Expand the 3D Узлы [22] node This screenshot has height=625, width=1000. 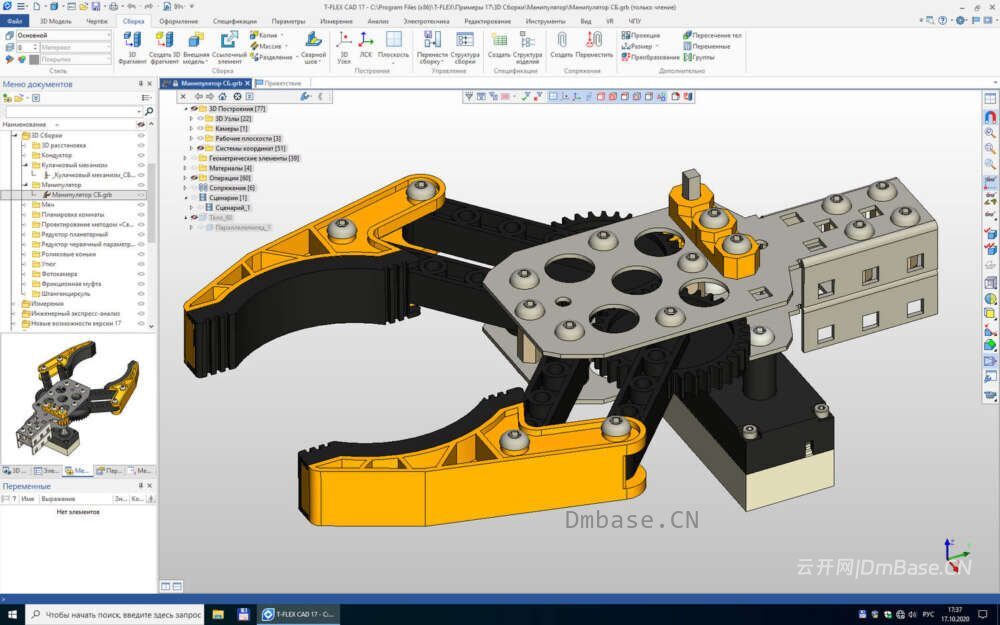[191, 119]
